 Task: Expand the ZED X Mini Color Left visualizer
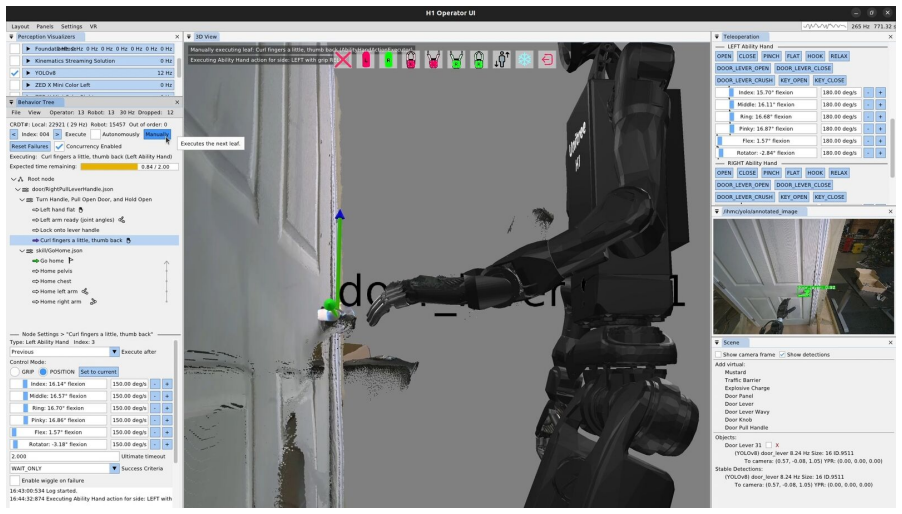pyautogui.click(x=28, y=85)
